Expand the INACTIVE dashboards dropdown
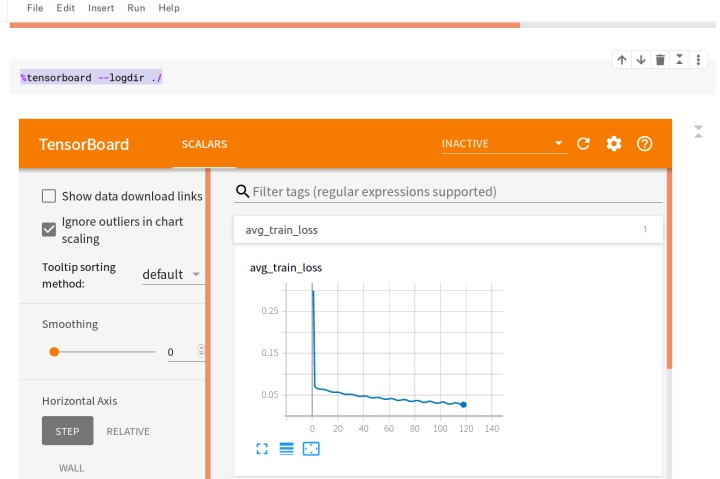 pyautogui.click(x=504, y=144)
